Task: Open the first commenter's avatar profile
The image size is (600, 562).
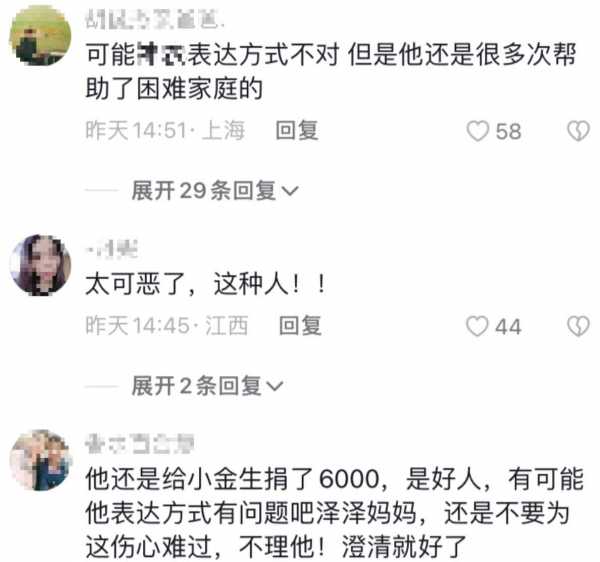Action: point(40,35)
